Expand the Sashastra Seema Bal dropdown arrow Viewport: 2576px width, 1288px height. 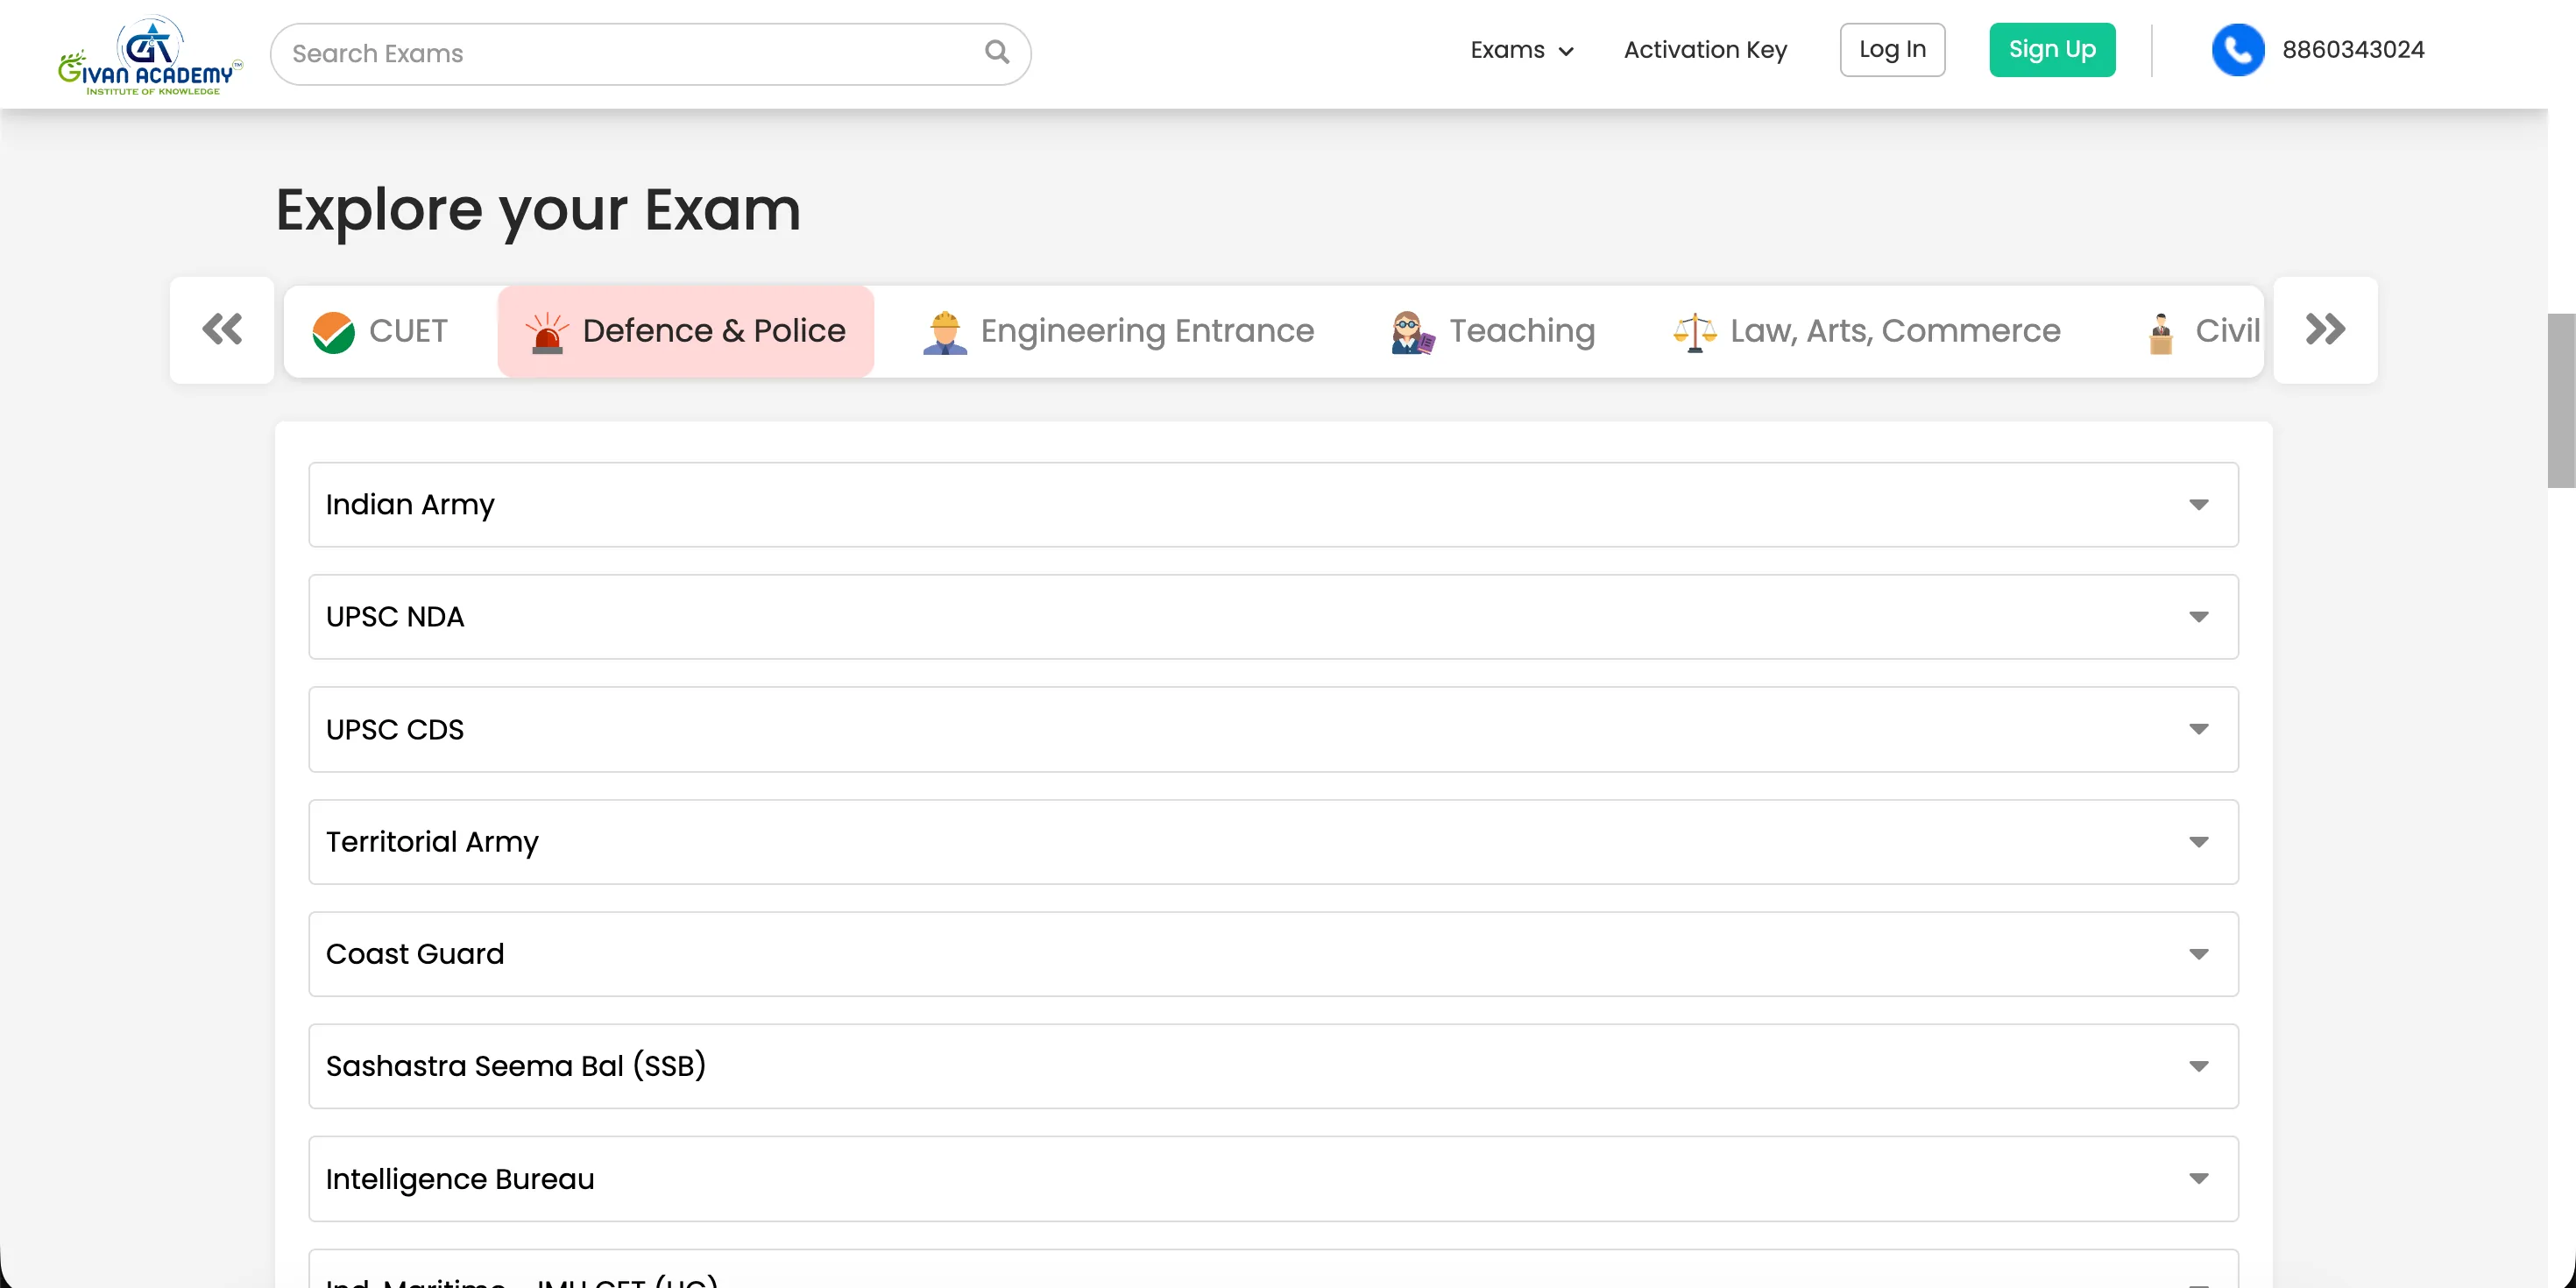tap(2198, 1066)
